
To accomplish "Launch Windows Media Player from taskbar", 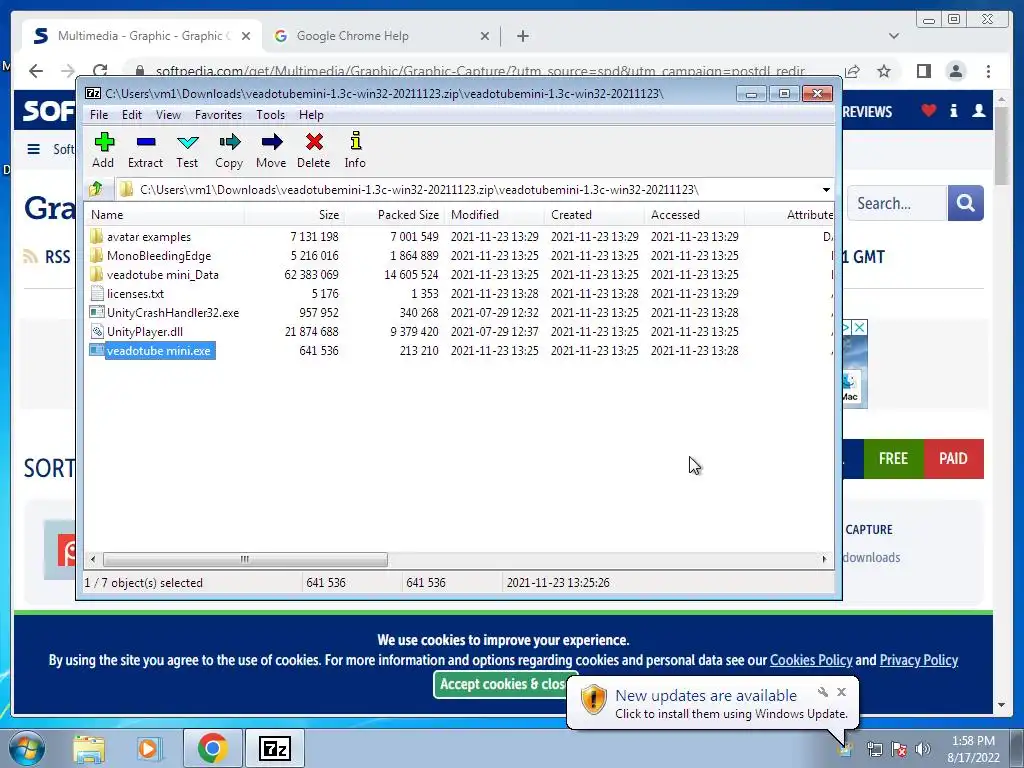I will pyautogui.click(x=148, y=748).
